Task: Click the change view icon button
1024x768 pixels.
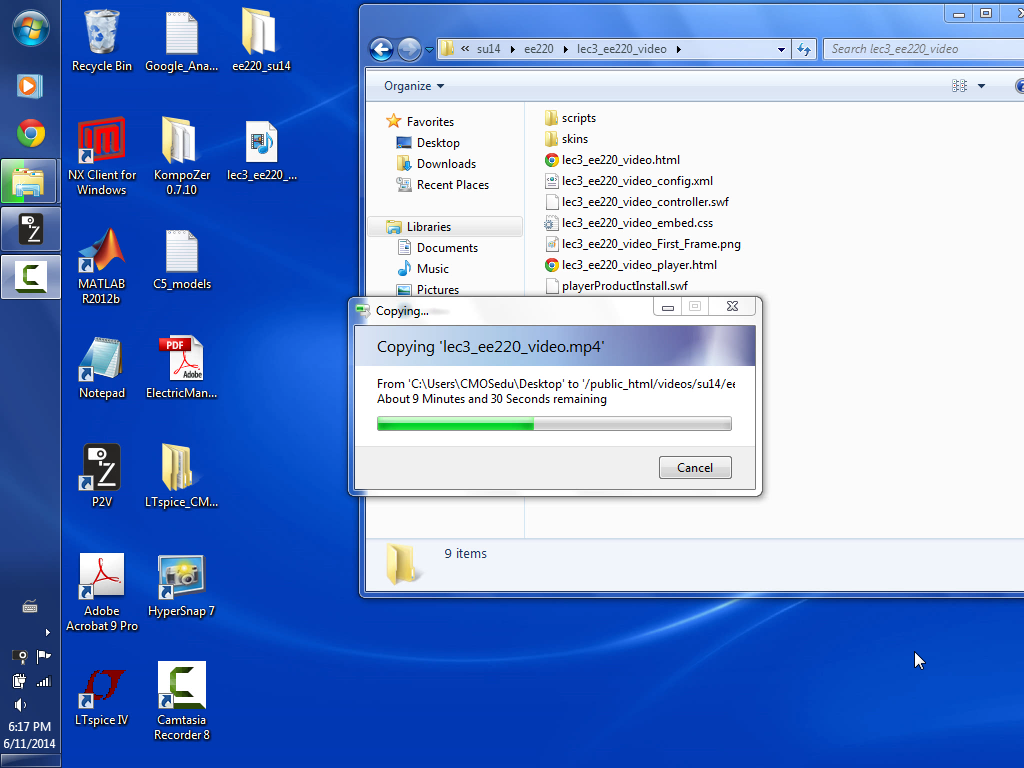Action: (959, 86)
